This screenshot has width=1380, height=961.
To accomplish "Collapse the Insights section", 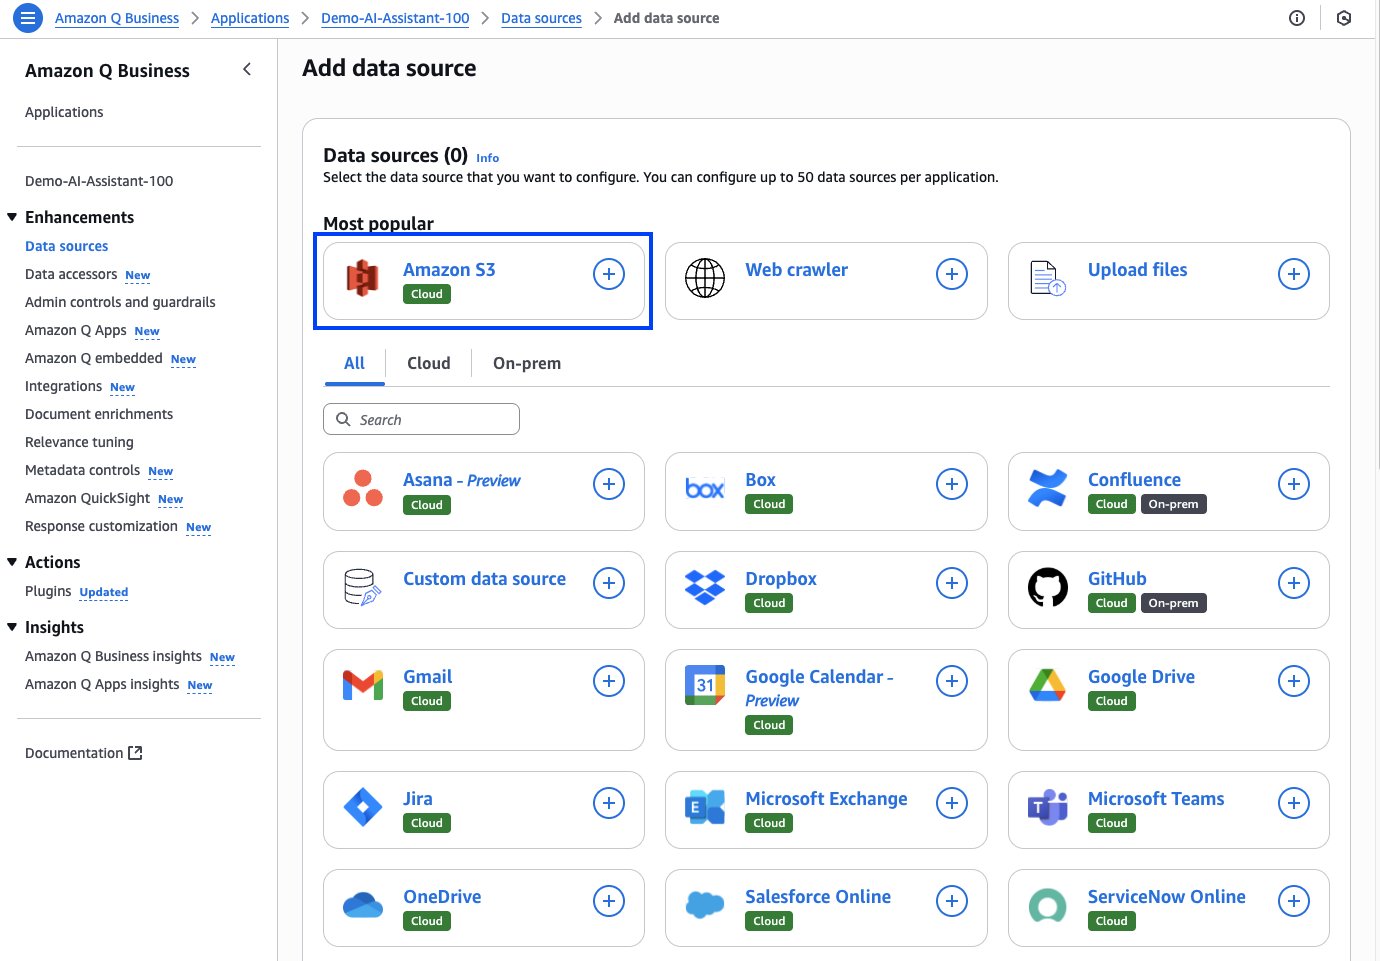I will [x=12, y=627].
